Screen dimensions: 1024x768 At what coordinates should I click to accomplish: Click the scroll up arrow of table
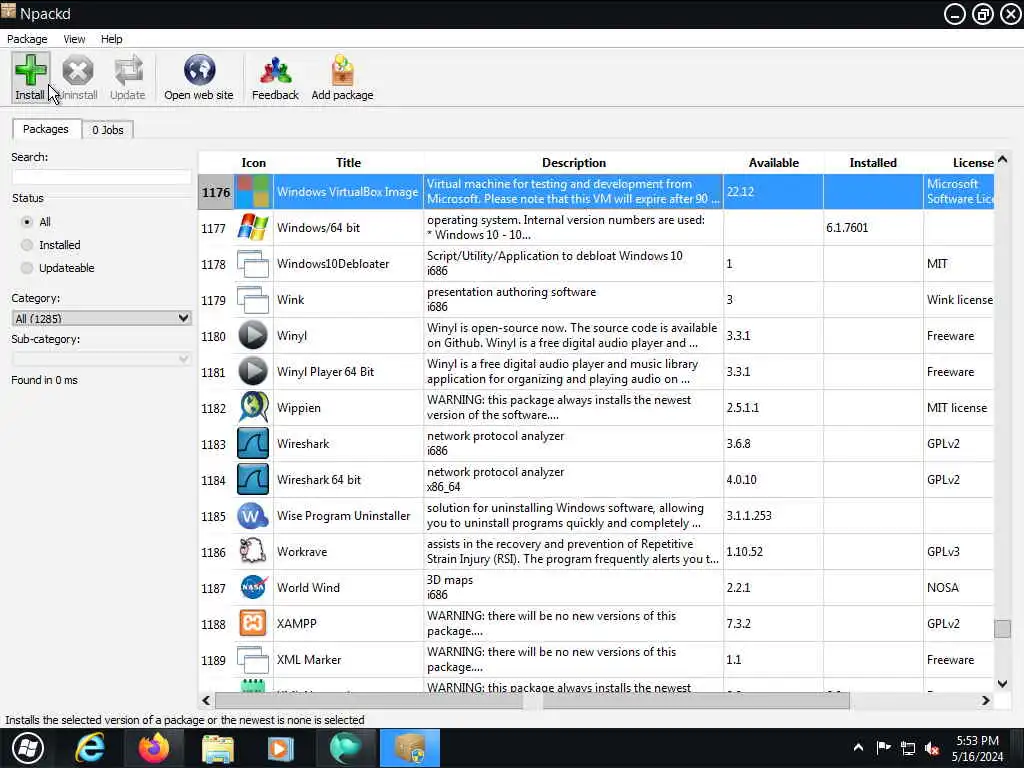tap(1002, 159)
